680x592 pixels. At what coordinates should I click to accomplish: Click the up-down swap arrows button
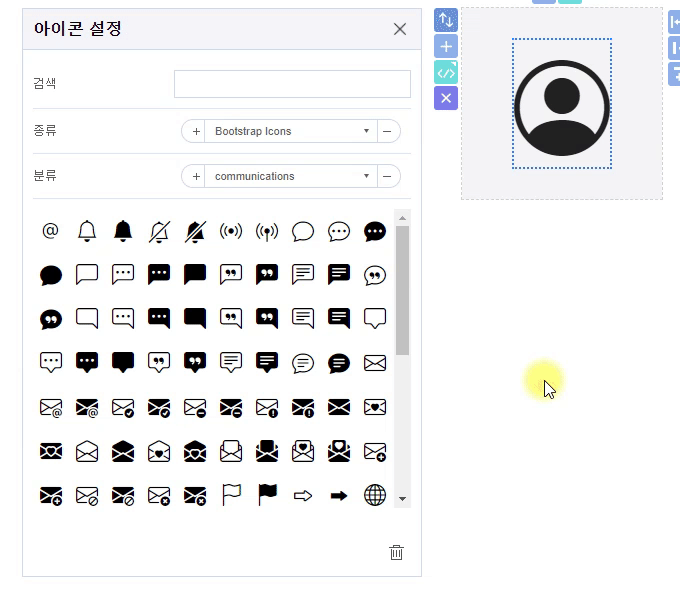point(446,20)
